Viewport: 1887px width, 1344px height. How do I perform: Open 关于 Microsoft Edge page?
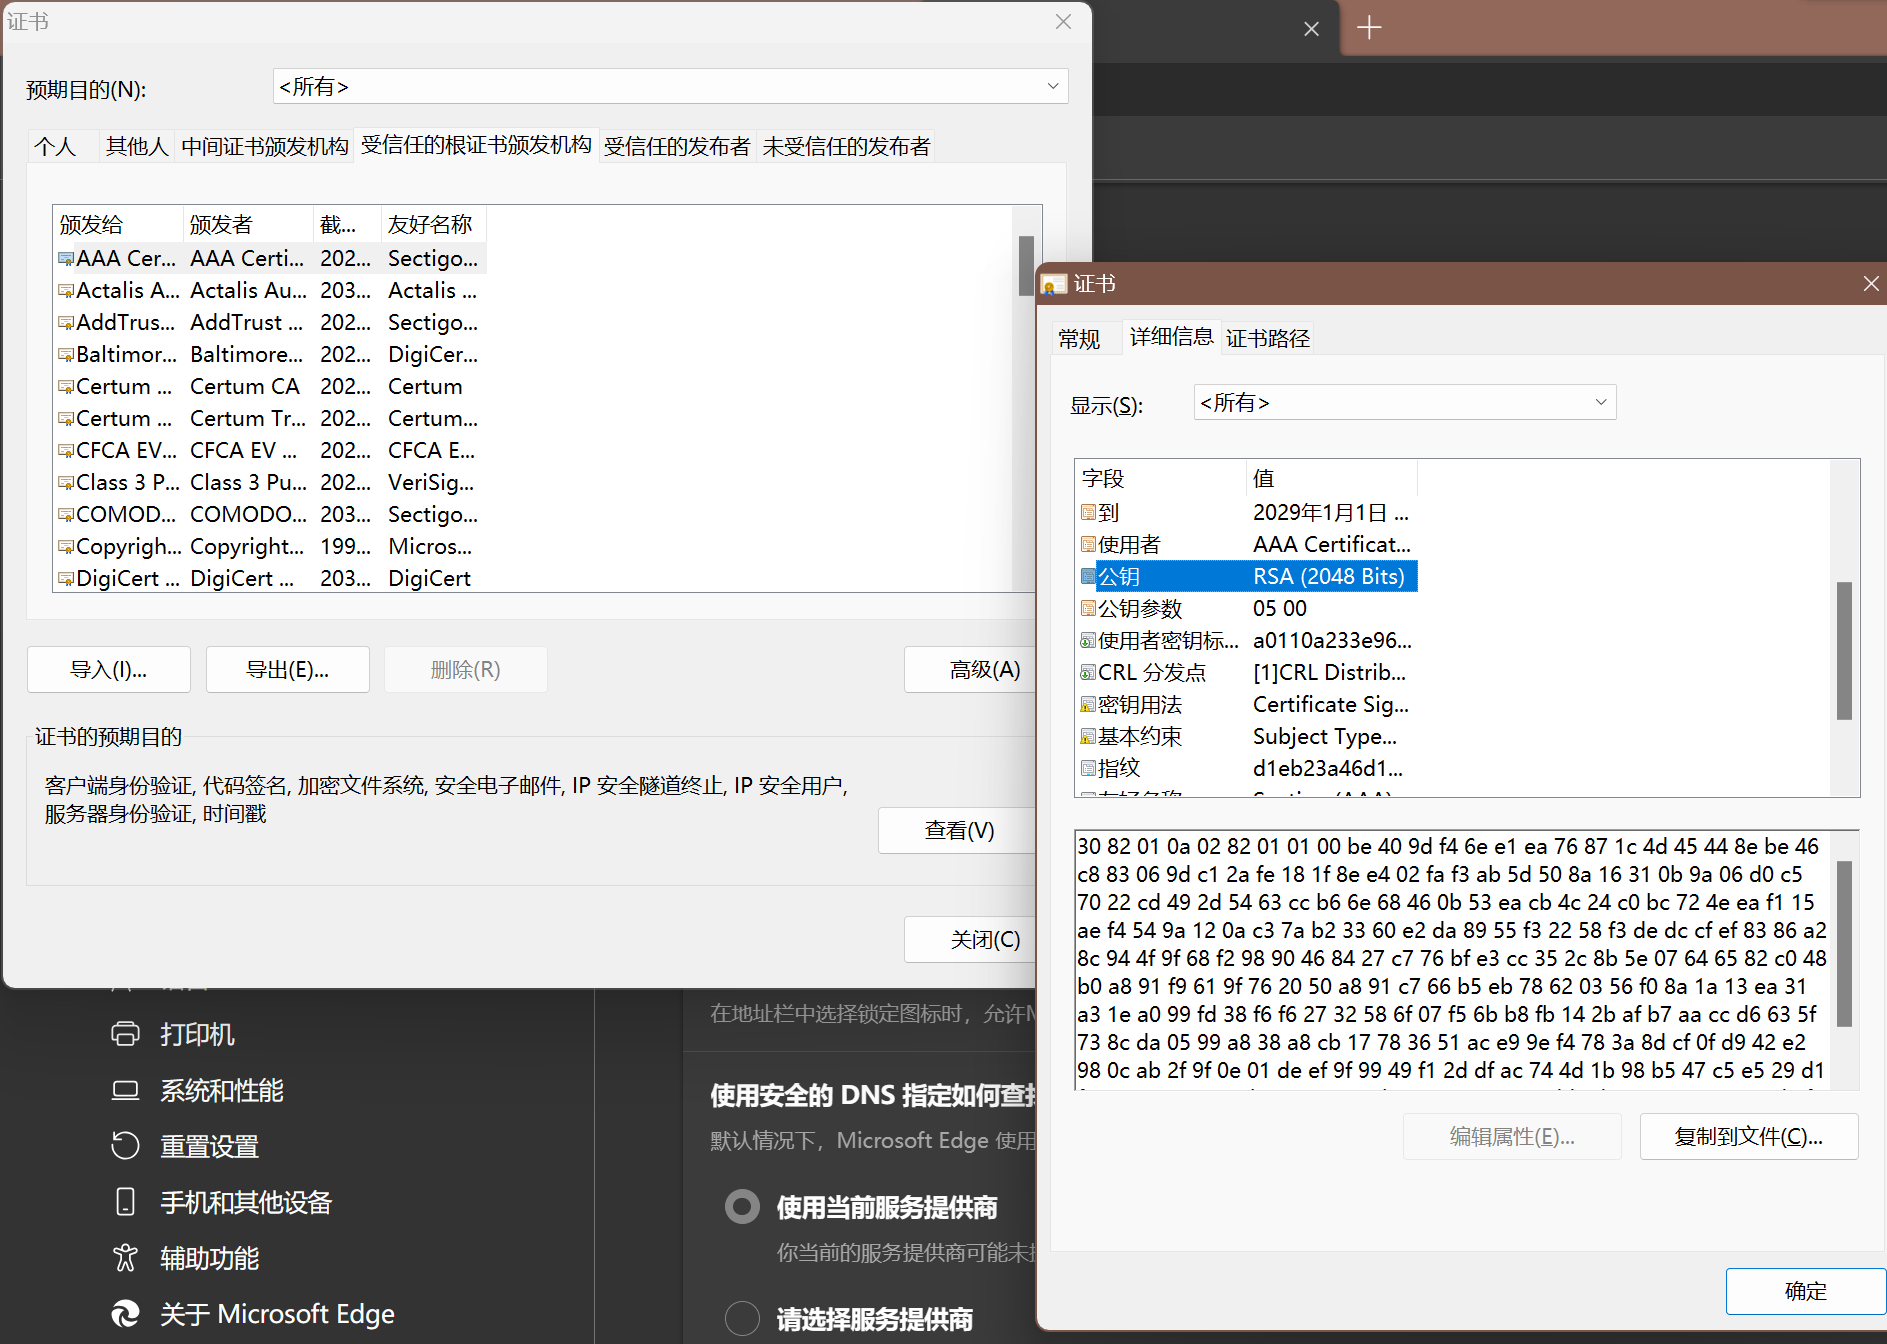point(252,1314)
